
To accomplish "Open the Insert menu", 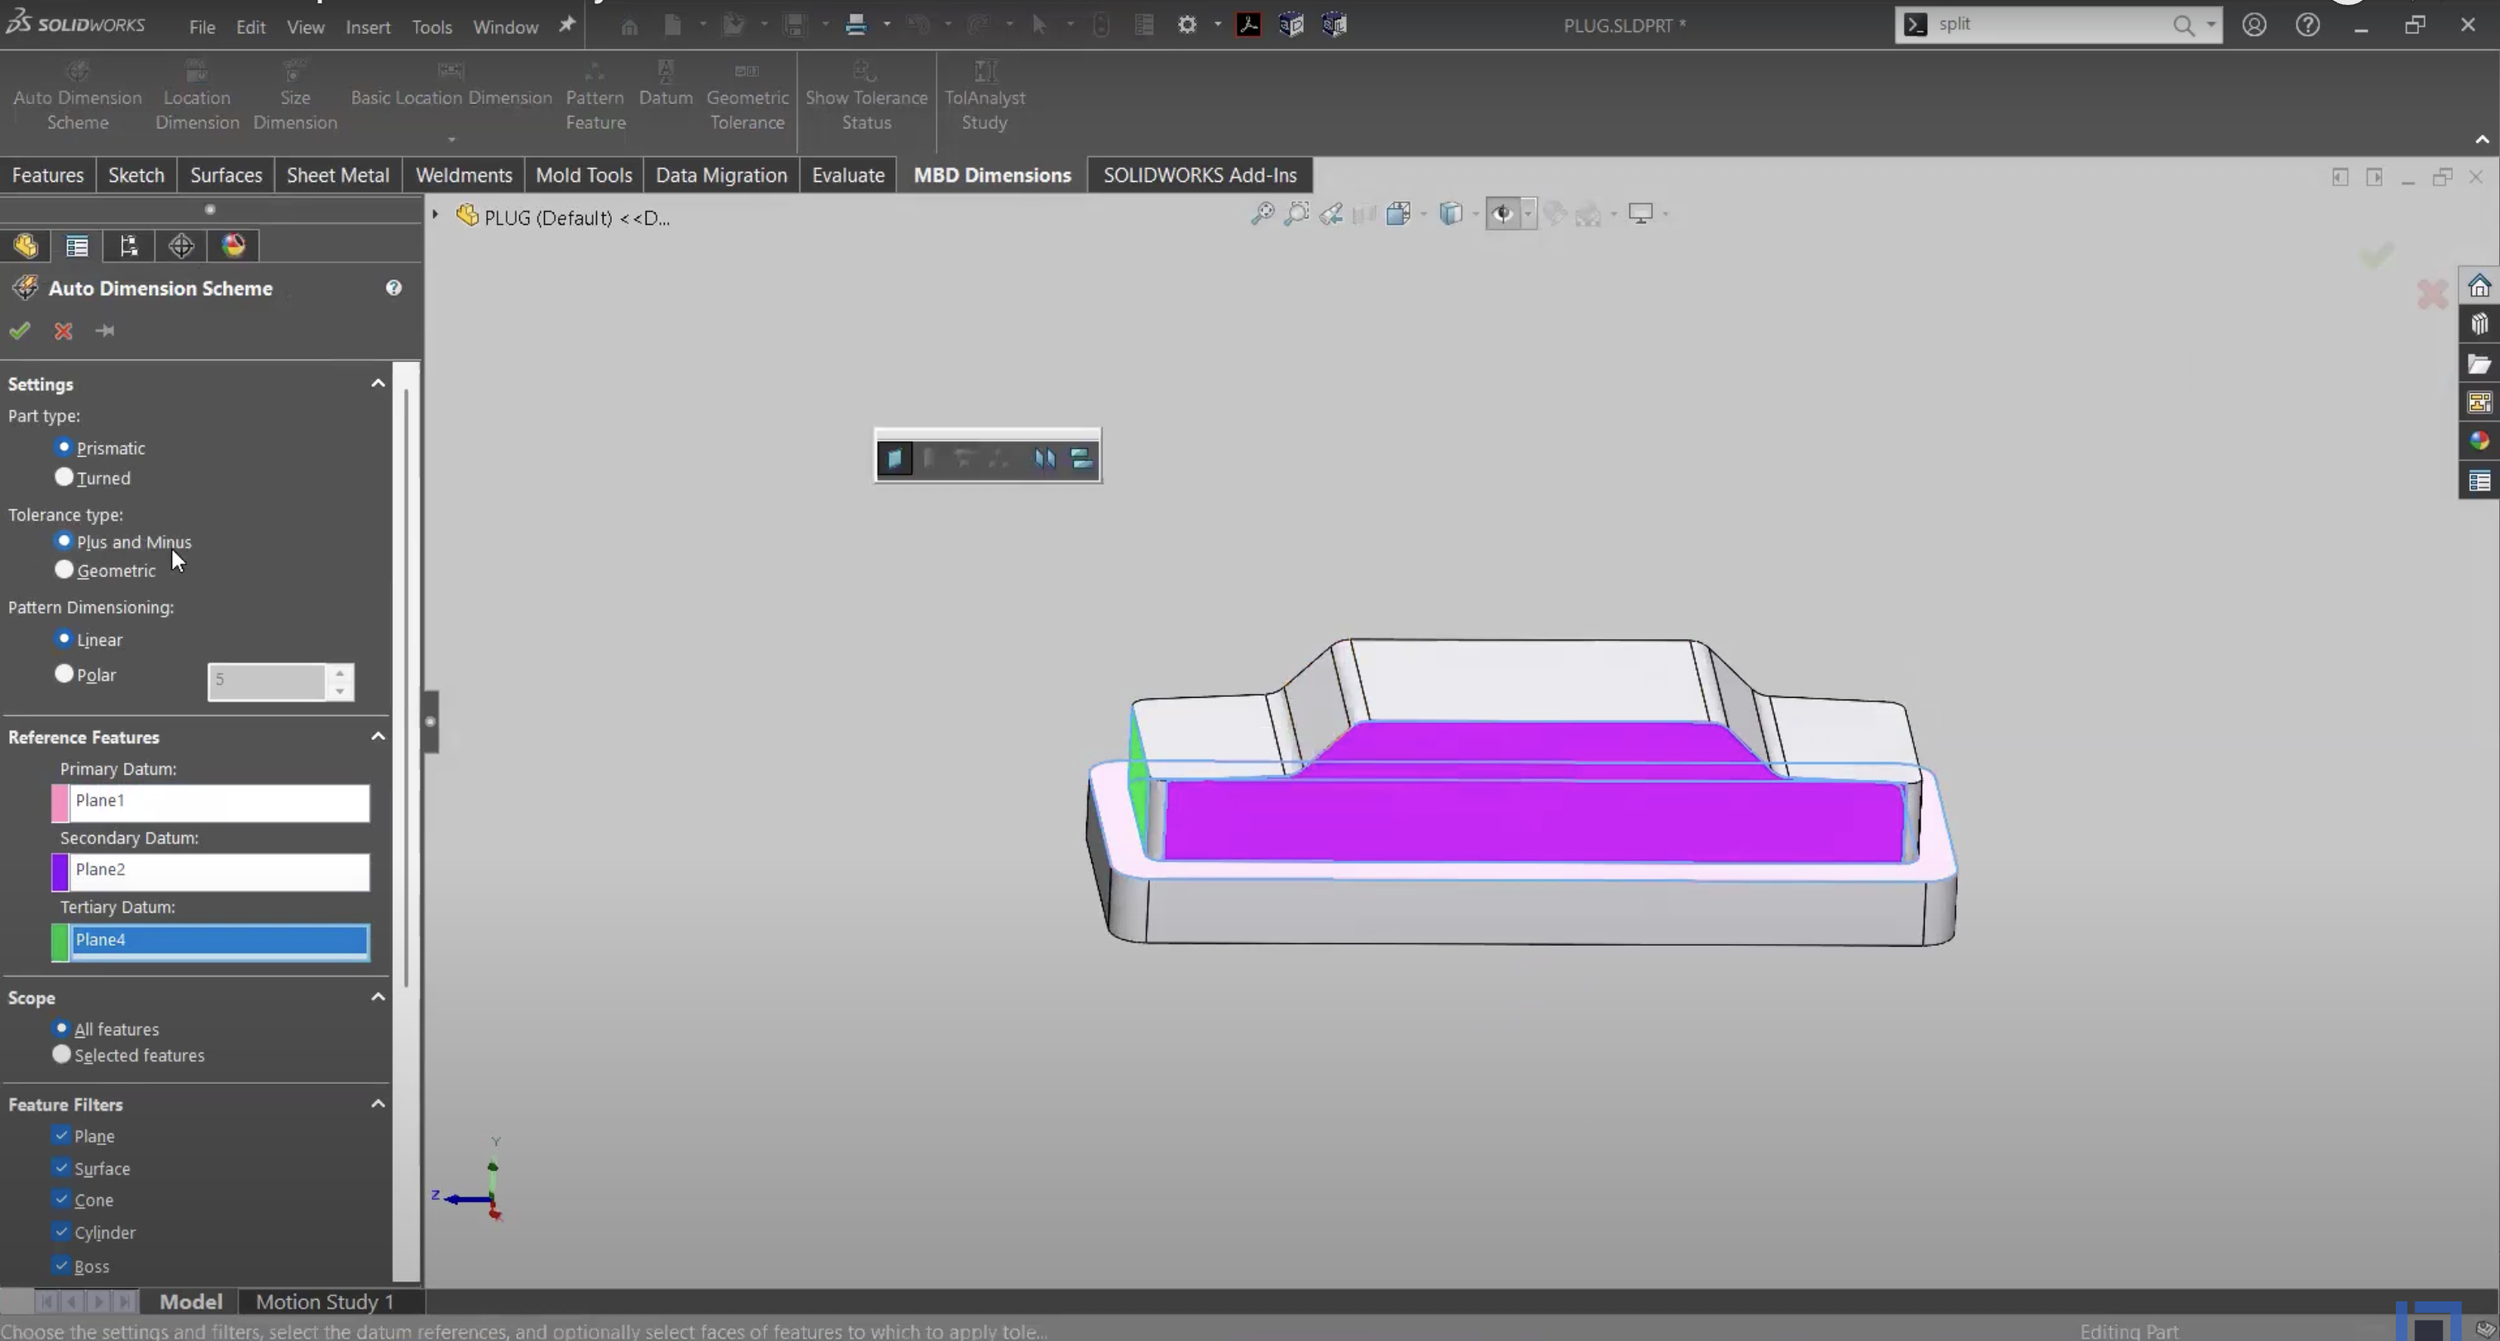I will click(x=367, y=27).
